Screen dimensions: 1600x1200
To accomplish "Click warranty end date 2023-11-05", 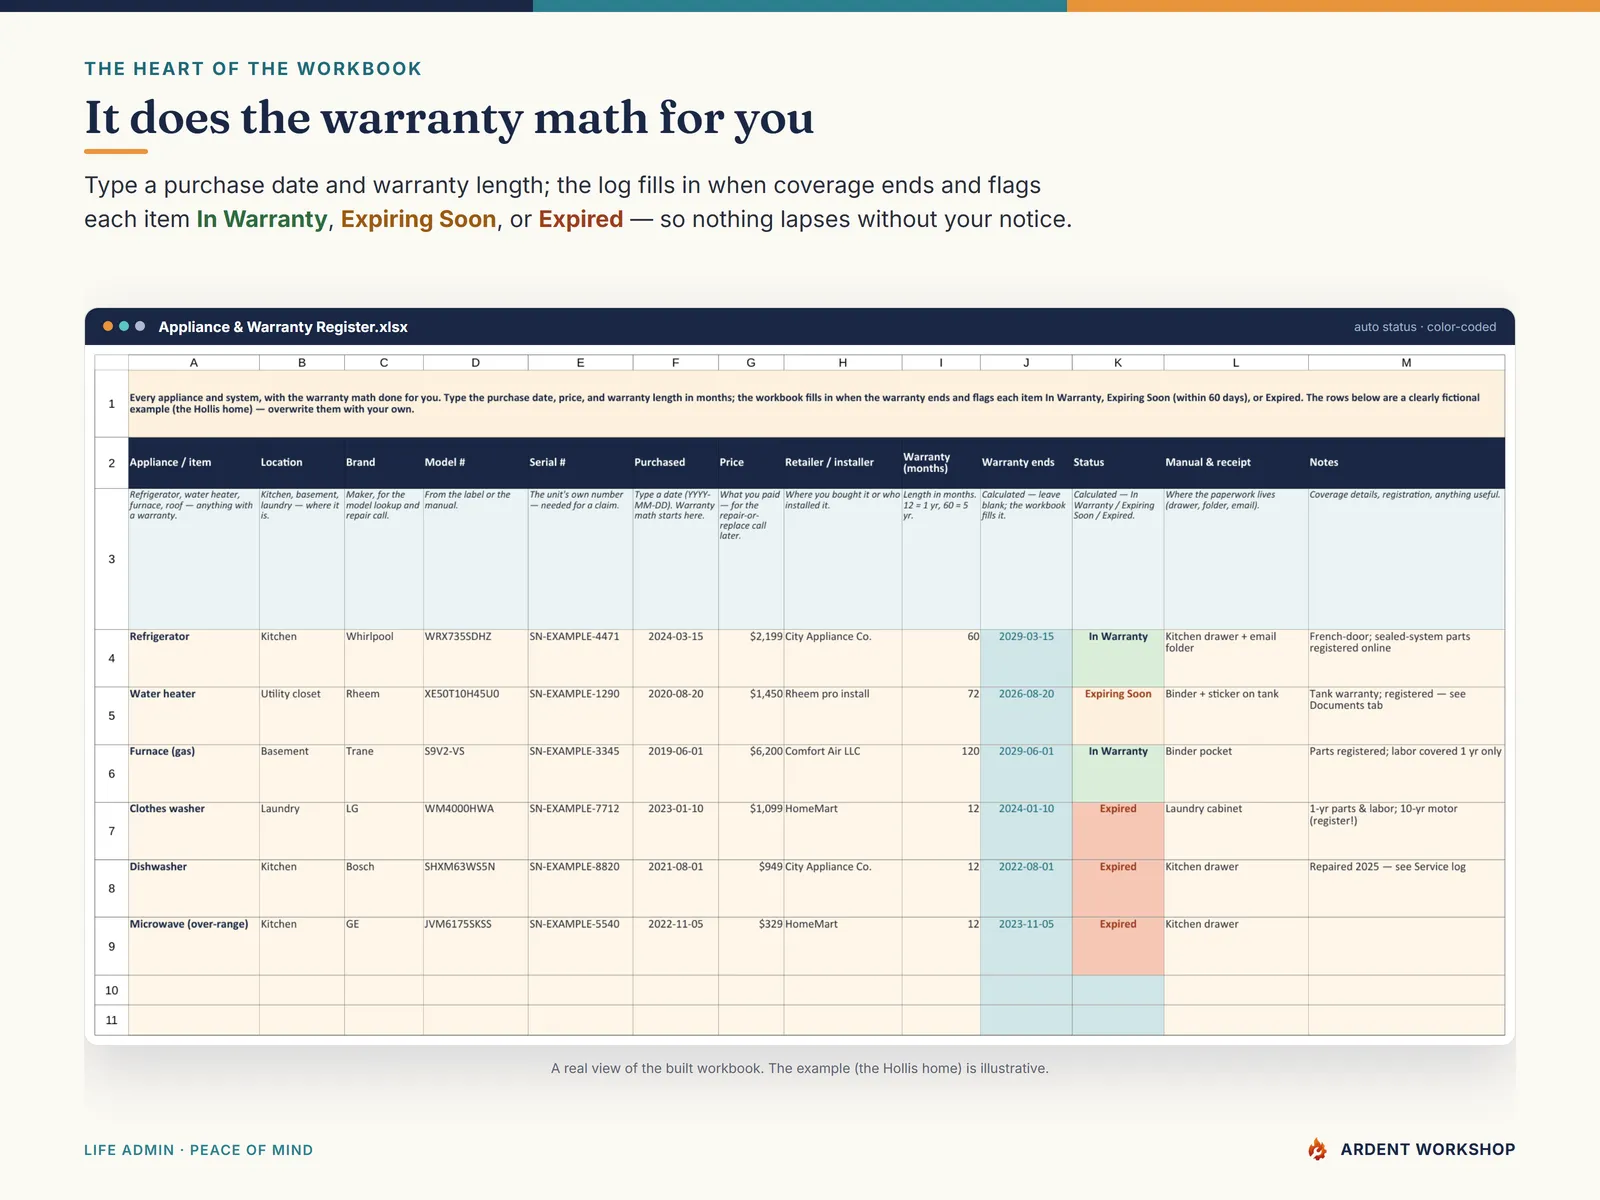I will (1026, 946).
